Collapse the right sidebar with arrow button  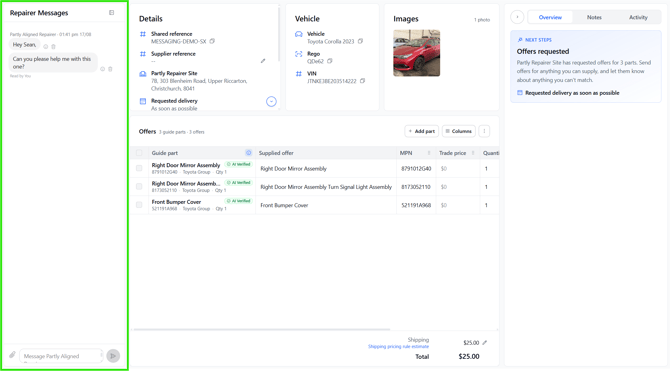tap(517, 17)
